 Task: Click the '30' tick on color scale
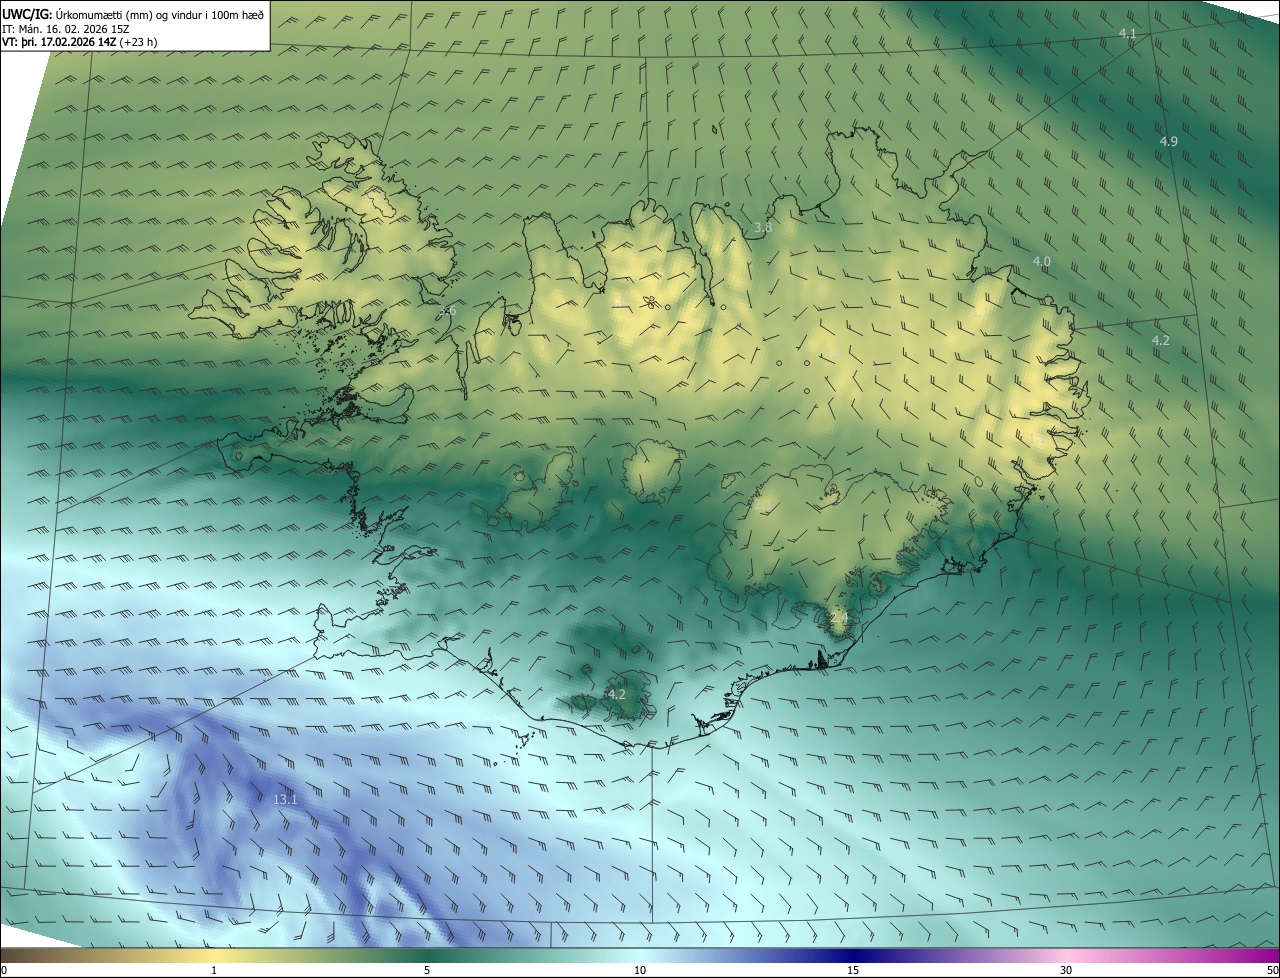click(1066, 970)
